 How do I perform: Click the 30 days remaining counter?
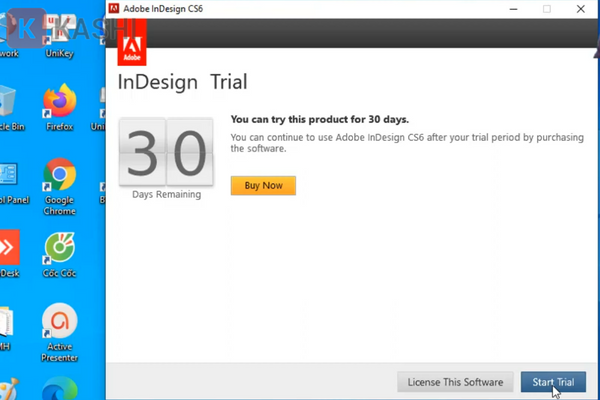[x=166, y=153]
